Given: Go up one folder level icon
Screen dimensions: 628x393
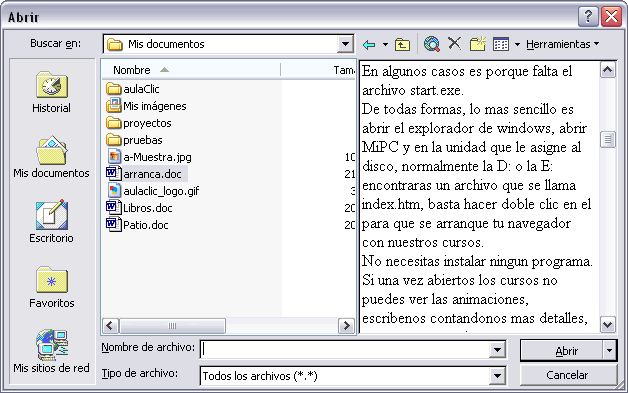Looking at the screenshot, I should tap(402, 44).
